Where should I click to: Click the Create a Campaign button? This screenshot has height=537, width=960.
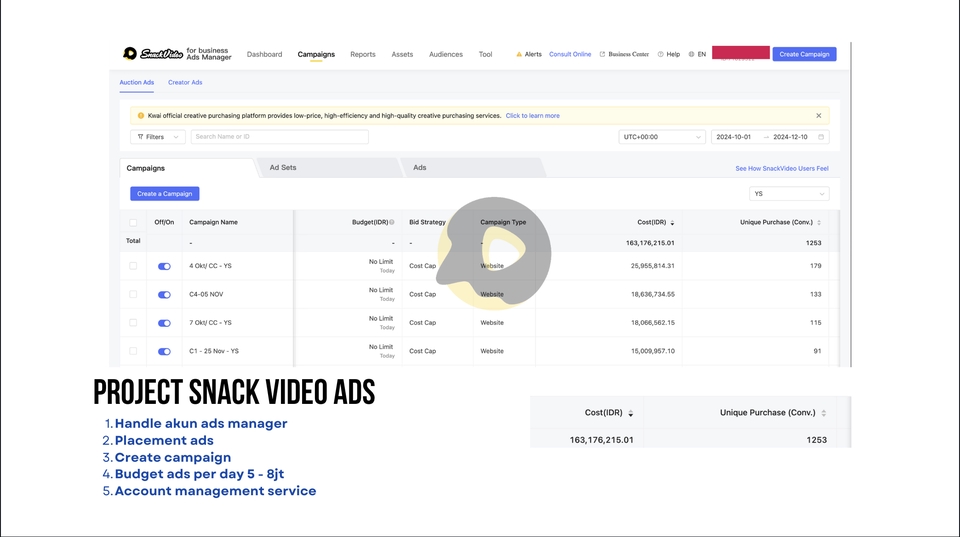[x=165, y=193]
